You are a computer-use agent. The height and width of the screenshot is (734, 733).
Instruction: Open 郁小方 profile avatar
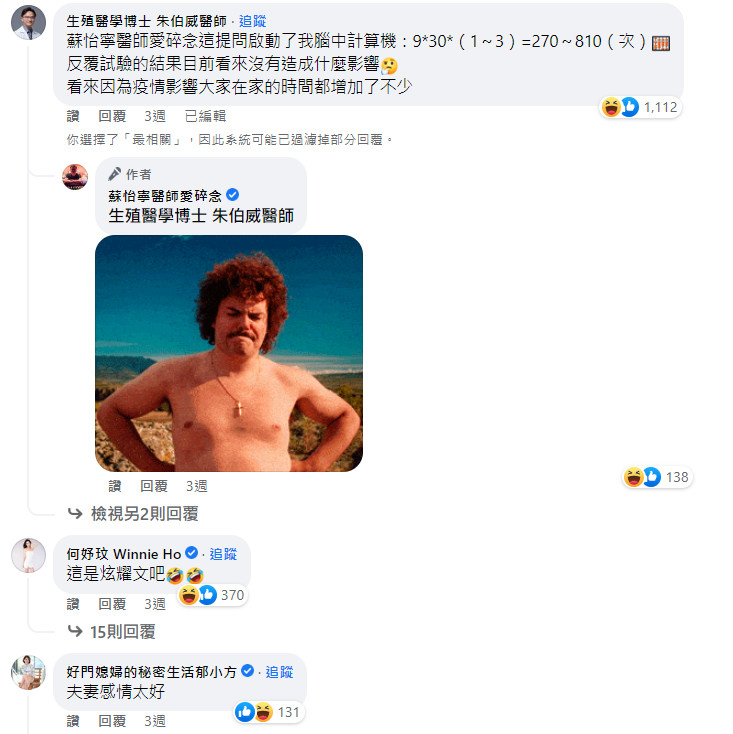[x=29, y=672]
